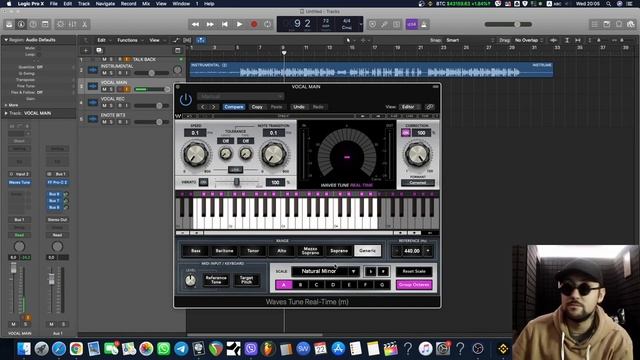Expand the Track VOCAL MAIN disclosure triangle
640x360 pixels.
6,113
